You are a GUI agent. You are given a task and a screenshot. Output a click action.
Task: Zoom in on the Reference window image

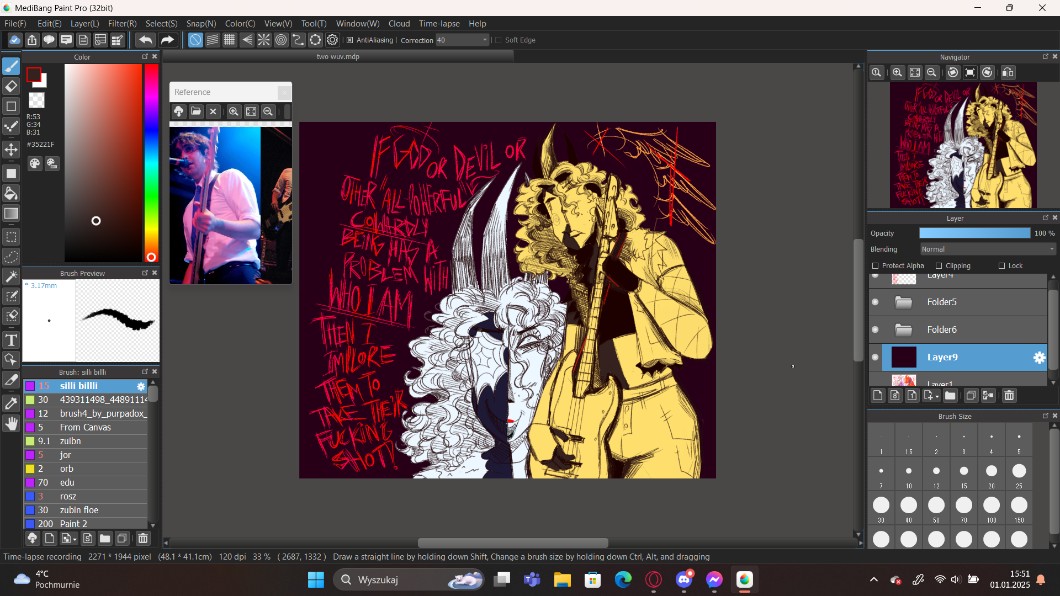[233, 112]
